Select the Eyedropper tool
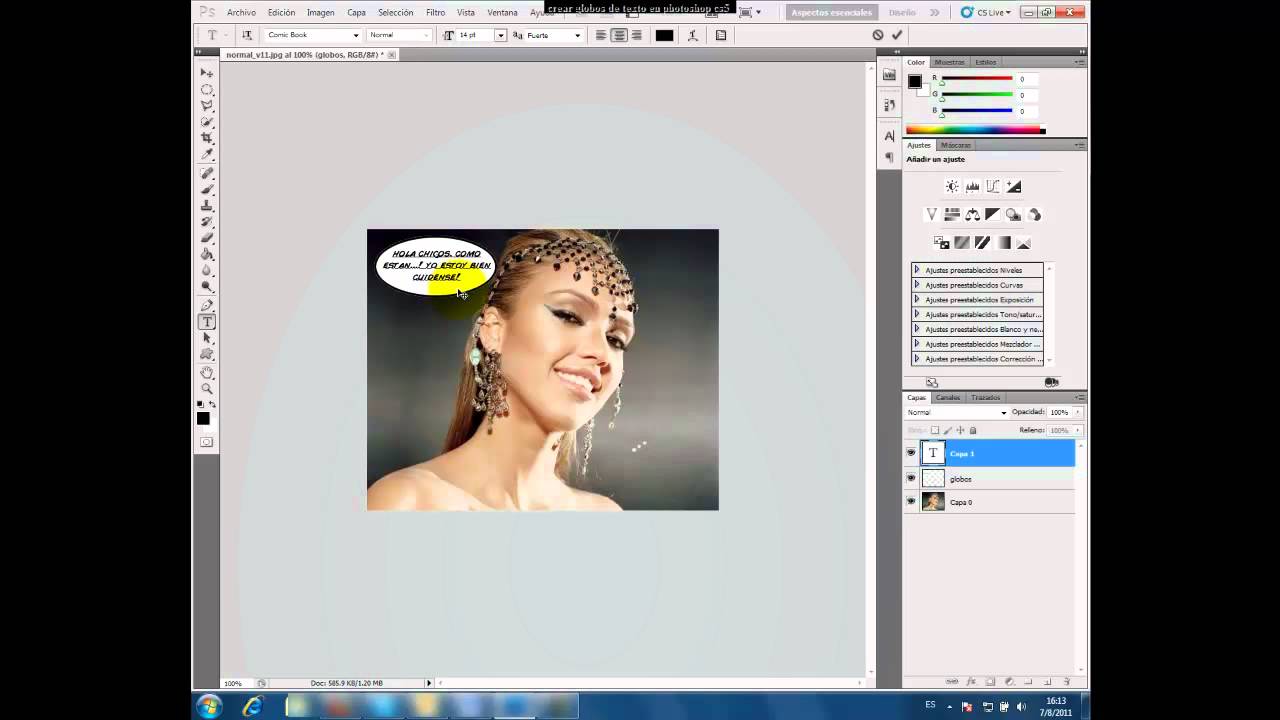1280x720 pixels. click(x=207, y=154)
